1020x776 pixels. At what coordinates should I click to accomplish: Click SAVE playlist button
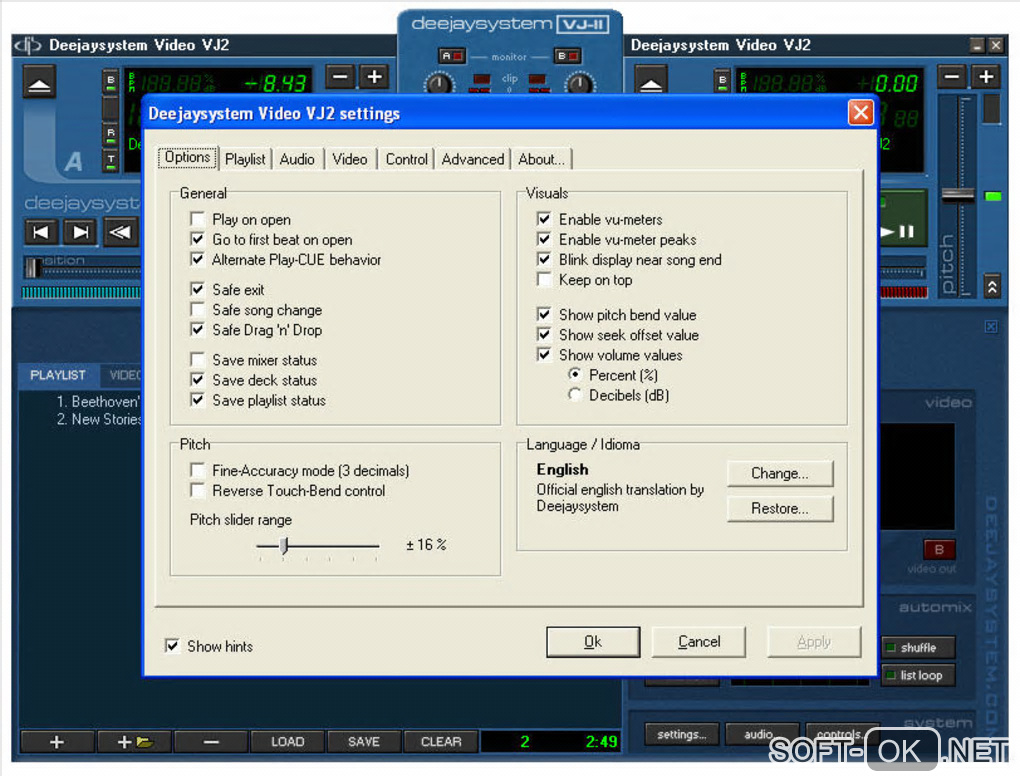point(364,742)
